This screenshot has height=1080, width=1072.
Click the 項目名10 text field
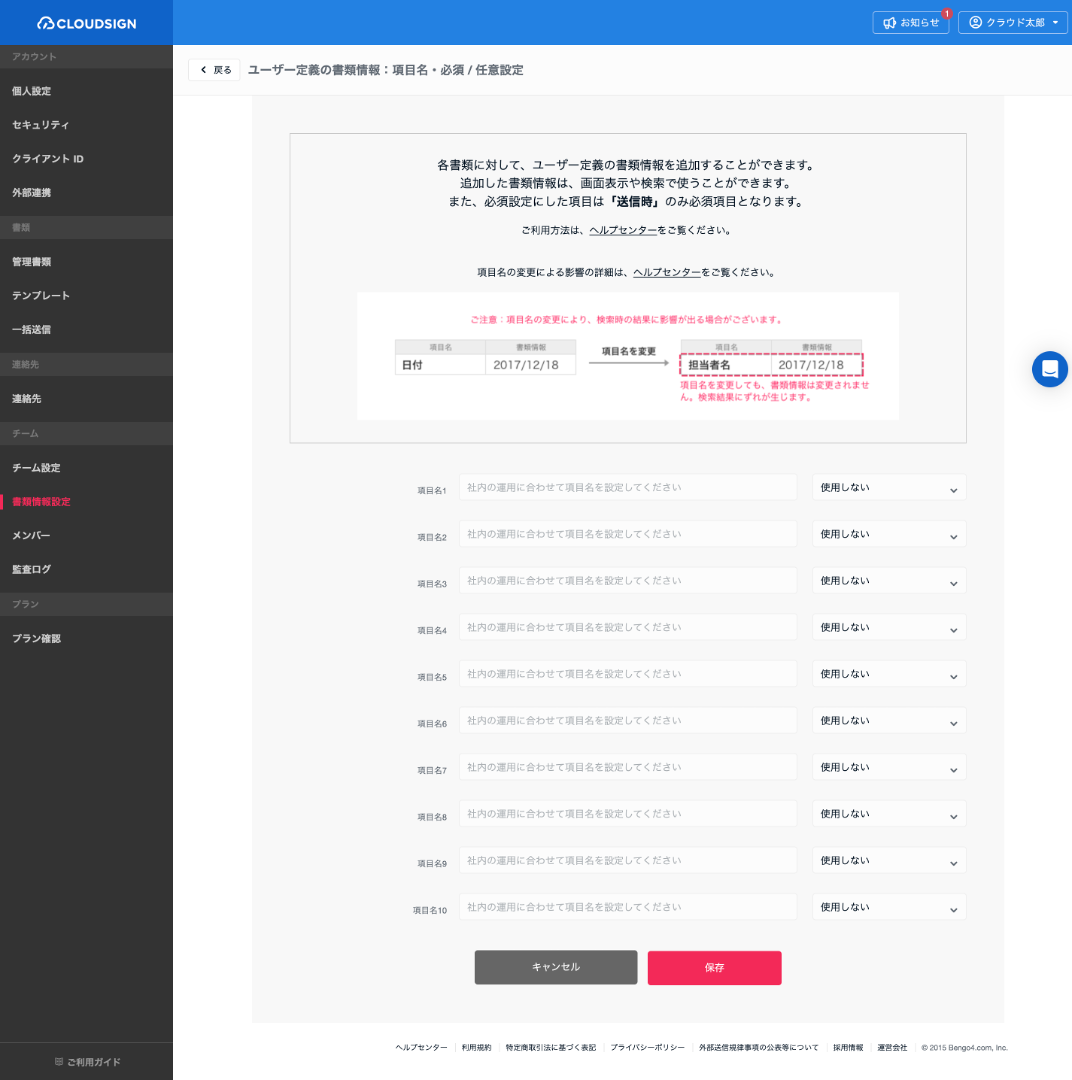click(x=628, y=907)
